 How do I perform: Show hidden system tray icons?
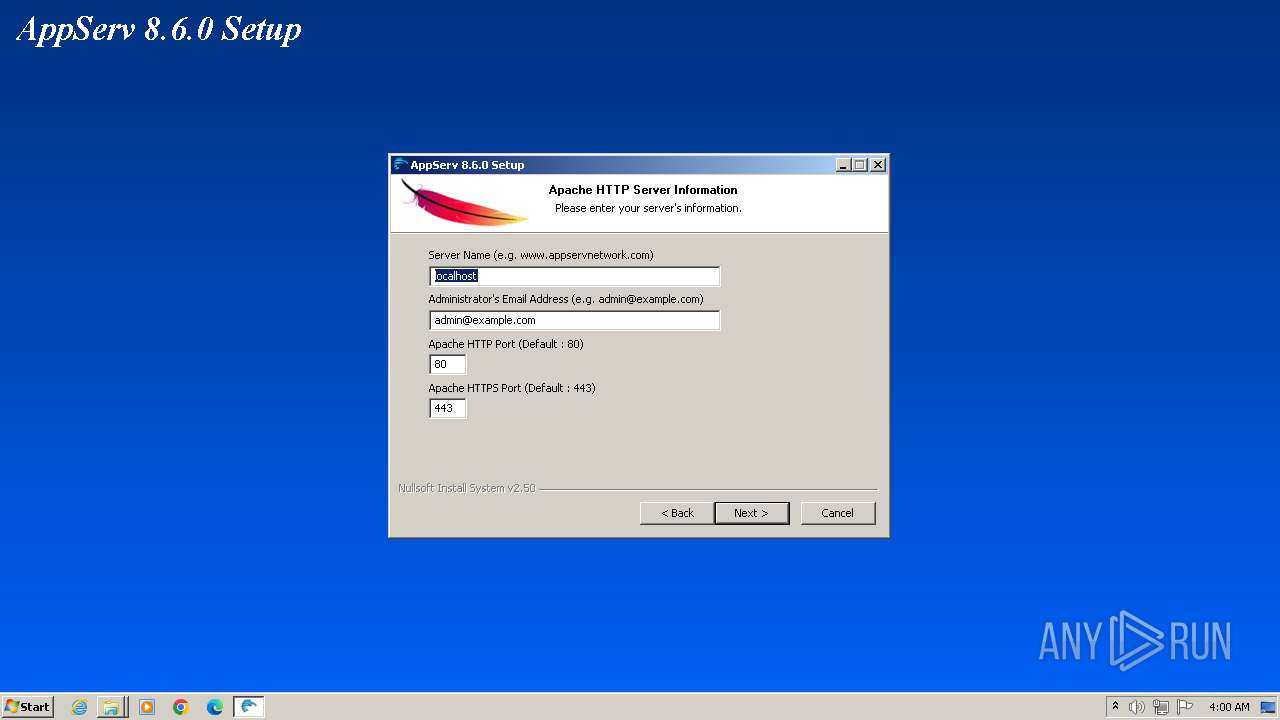tap(1116, 706)
